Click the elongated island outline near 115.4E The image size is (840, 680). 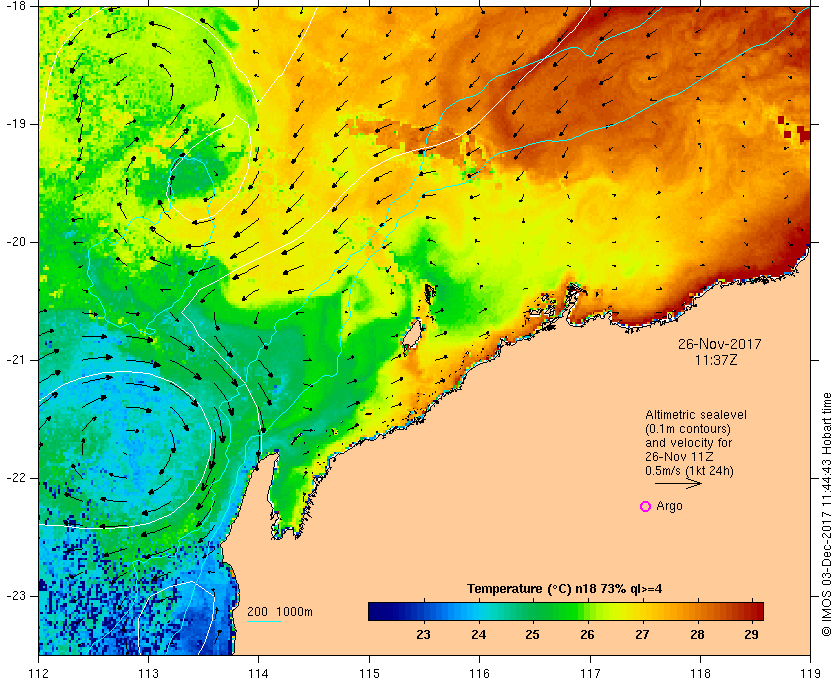point(411,334)
